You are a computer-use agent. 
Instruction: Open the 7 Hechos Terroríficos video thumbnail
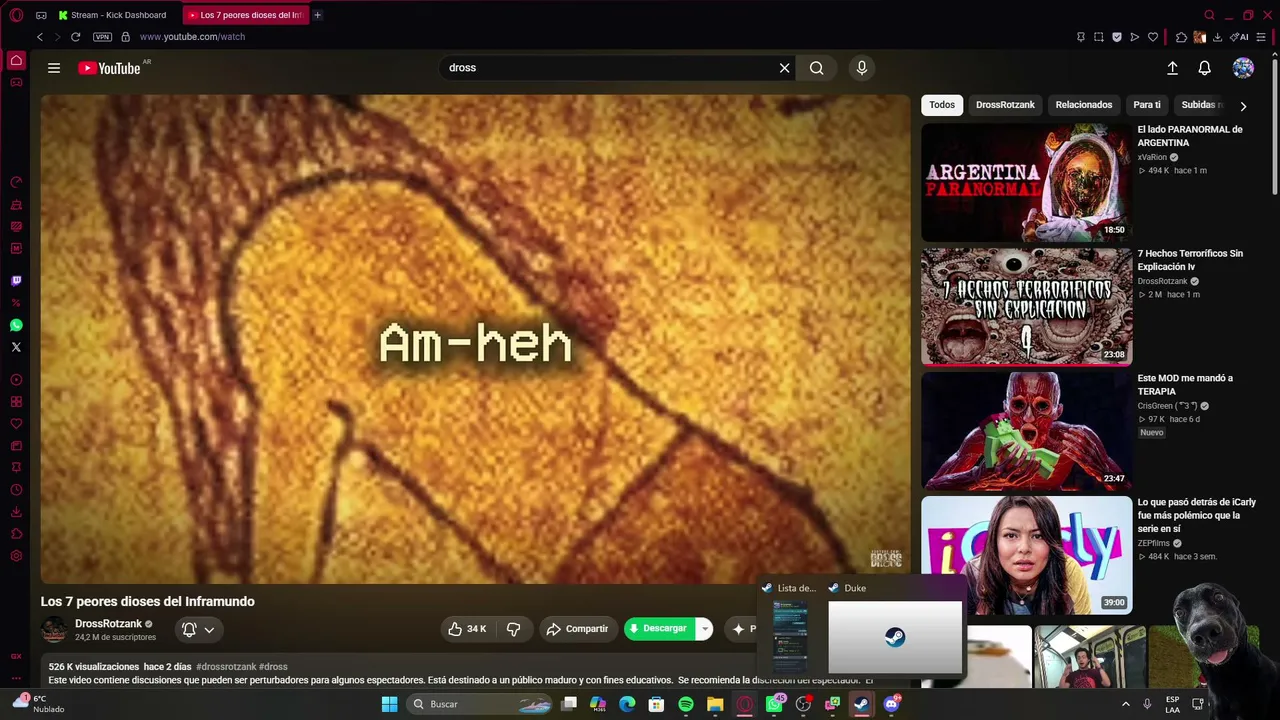coord(1026,306)
